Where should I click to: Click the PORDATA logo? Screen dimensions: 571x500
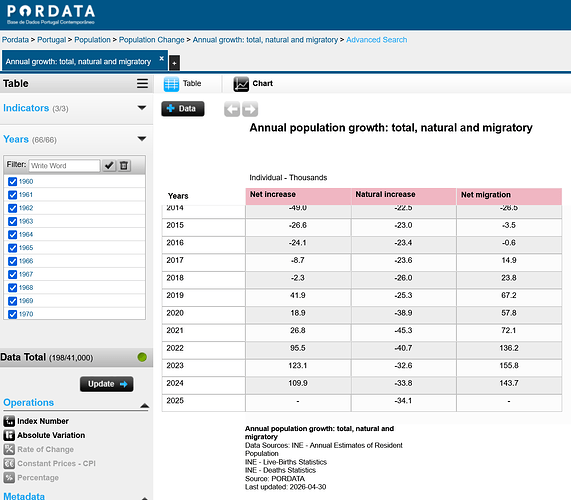[51, 15]
